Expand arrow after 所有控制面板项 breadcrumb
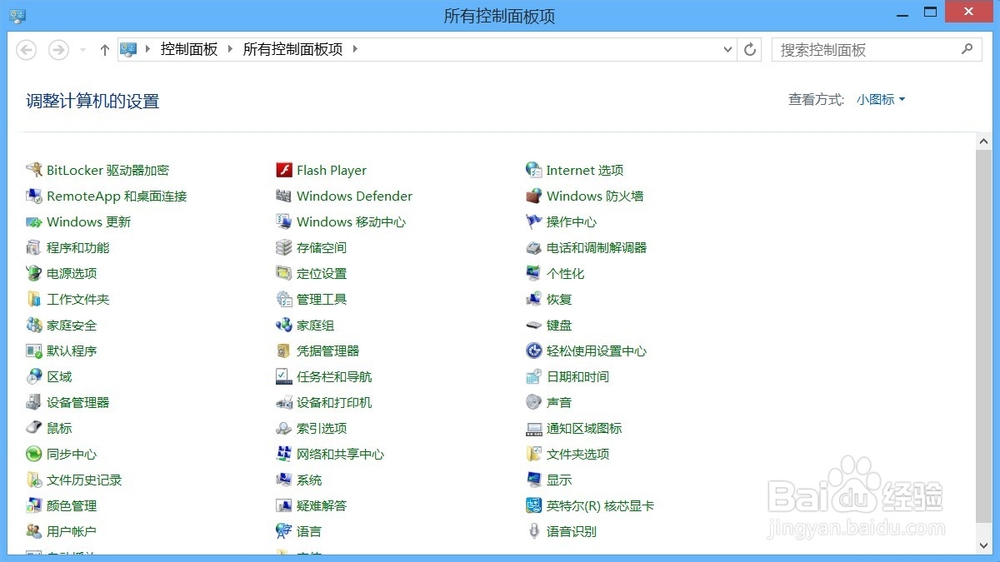1000x562 pixels. [355, 49]
